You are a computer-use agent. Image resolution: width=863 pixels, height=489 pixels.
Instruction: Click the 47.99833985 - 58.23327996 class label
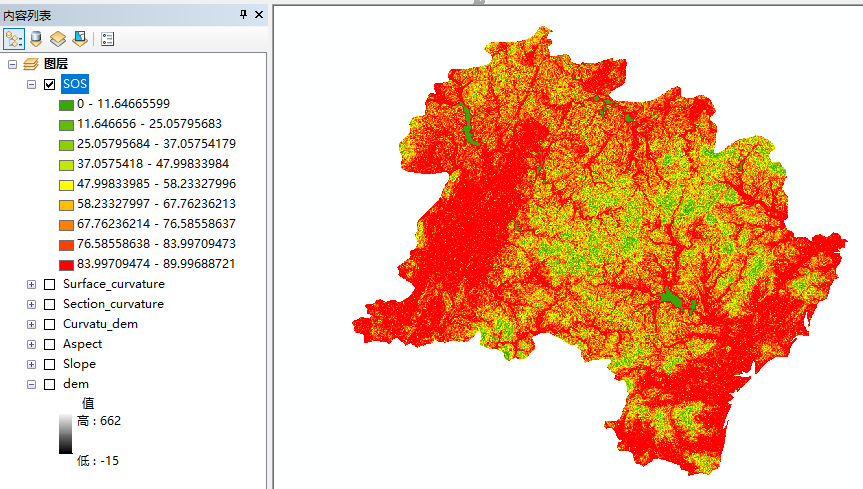point(156,183)
